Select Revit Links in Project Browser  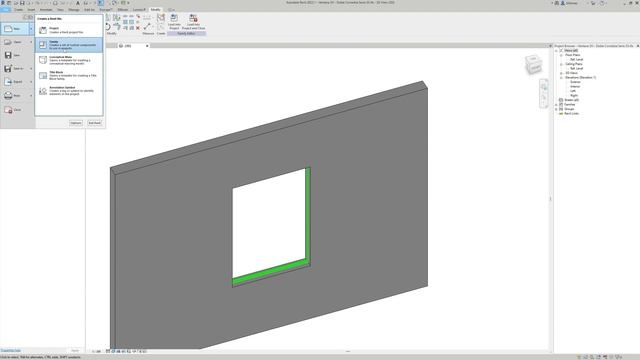(x=571, y=113)
